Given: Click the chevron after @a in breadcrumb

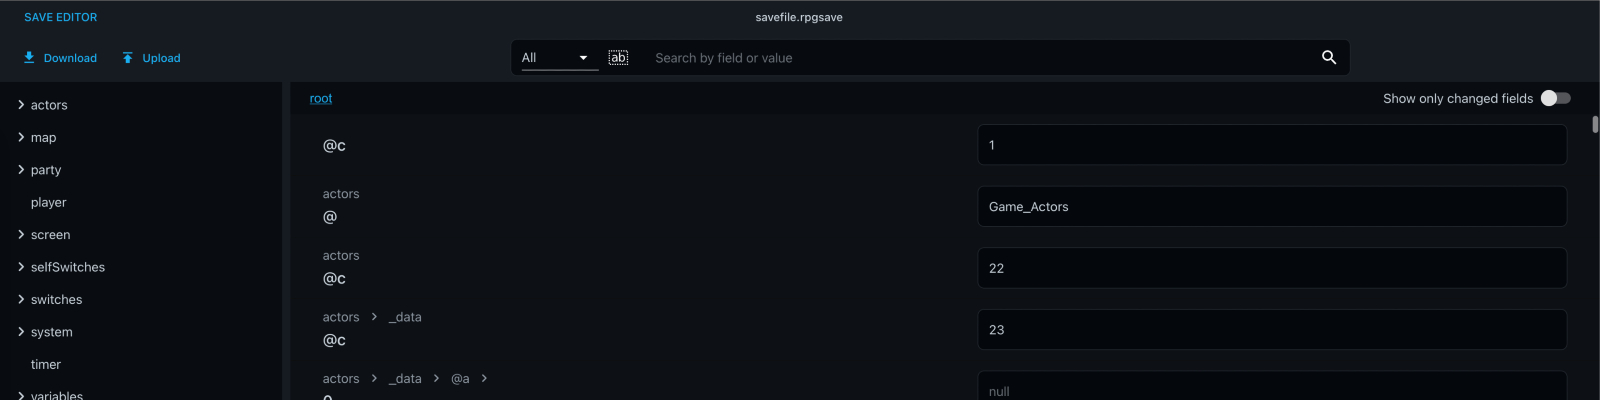Looking at the screenshot, I should click(x=484, y=378).
